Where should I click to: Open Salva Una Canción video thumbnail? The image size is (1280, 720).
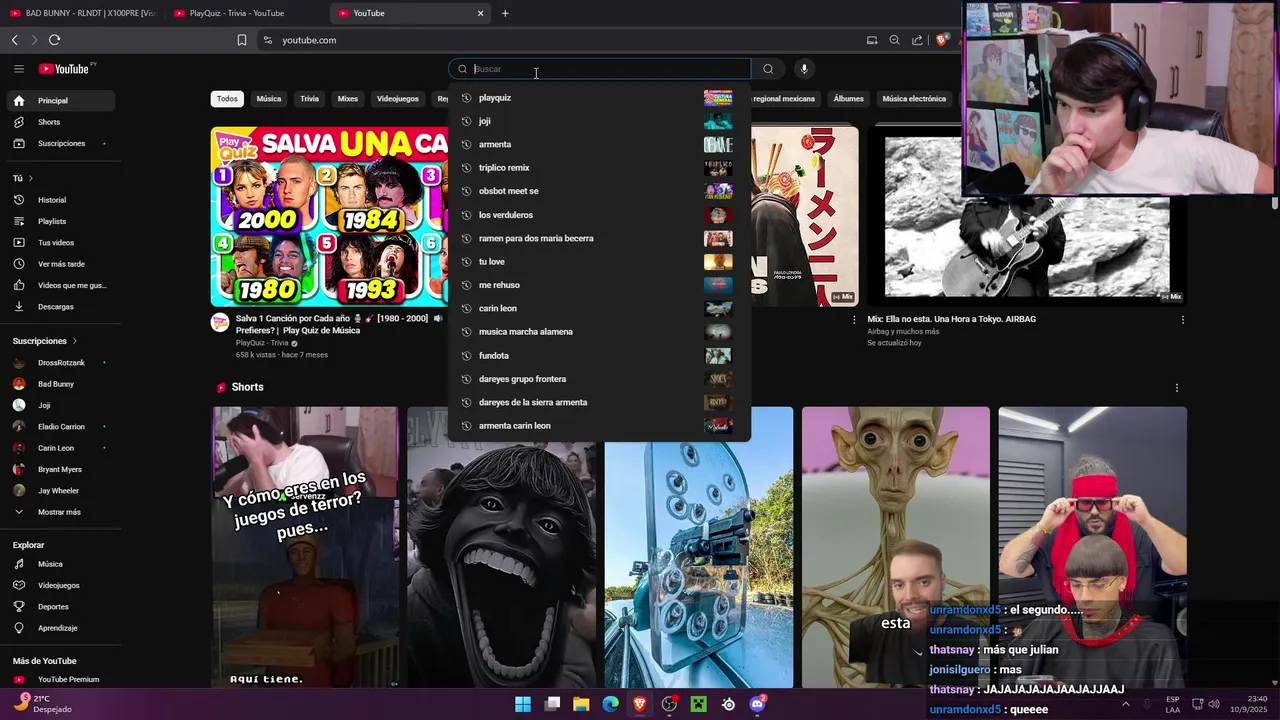pos(329,216)
